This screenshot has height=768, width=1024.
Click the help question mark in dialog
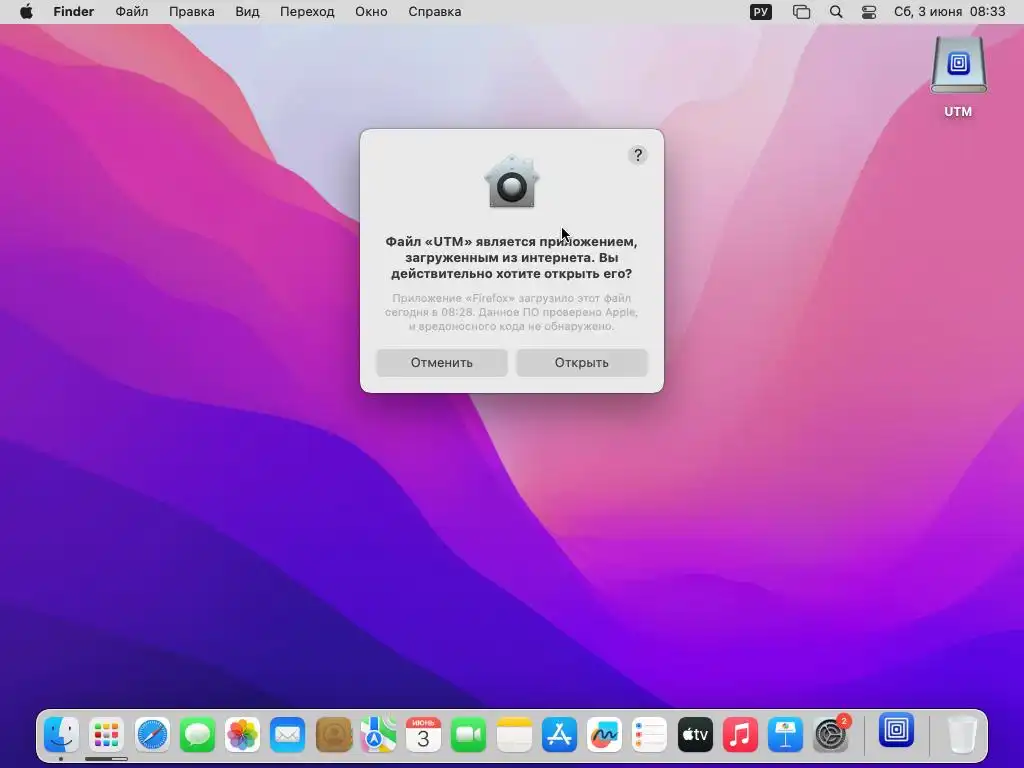(x=638, y=155)
